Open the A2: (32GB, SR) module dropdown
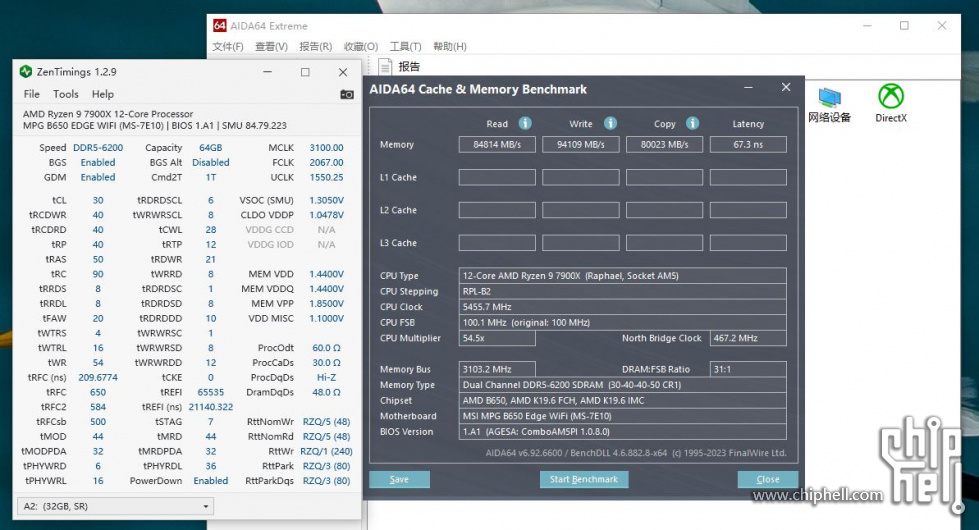 [115, 506]
